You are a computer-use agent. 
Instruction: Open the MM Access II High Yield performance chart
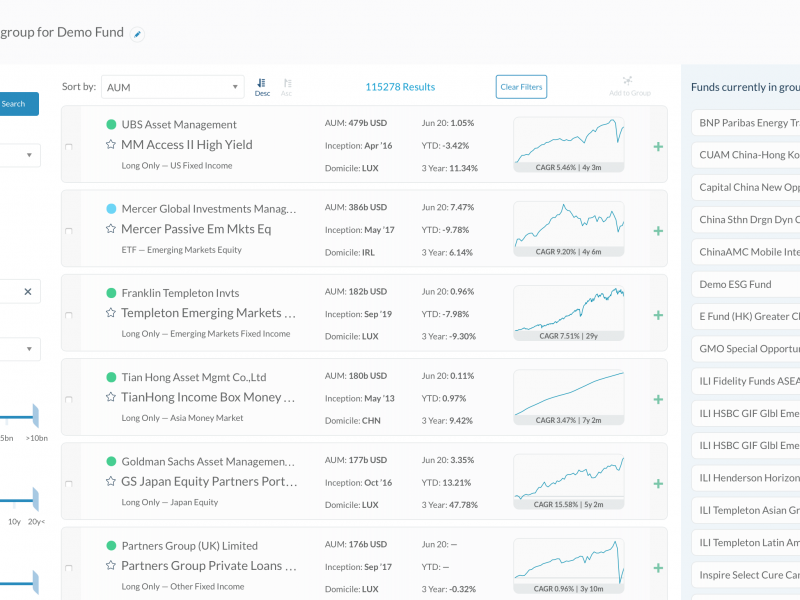pyautogui.click(x=568, y=144)
